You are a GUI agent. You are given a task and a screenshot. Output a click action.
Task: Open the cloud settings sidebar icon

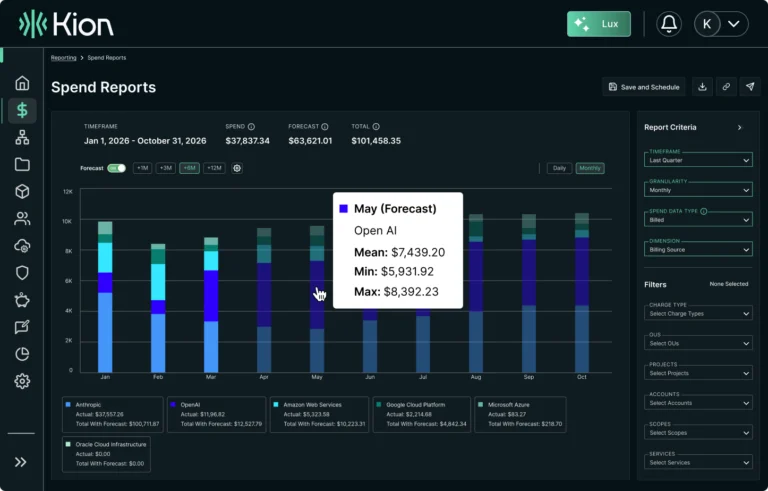22,246
